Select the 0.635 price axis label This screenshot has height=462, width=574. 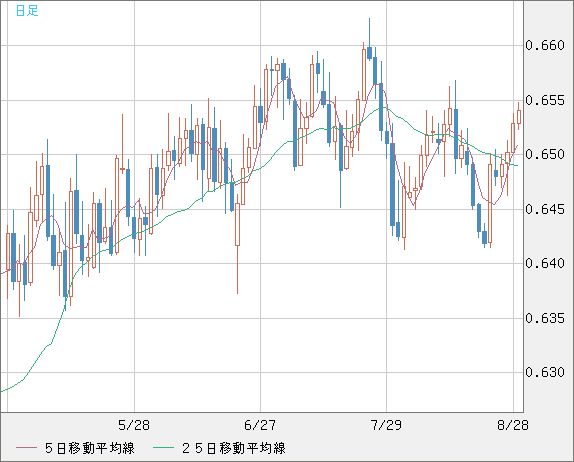[545, 318]
